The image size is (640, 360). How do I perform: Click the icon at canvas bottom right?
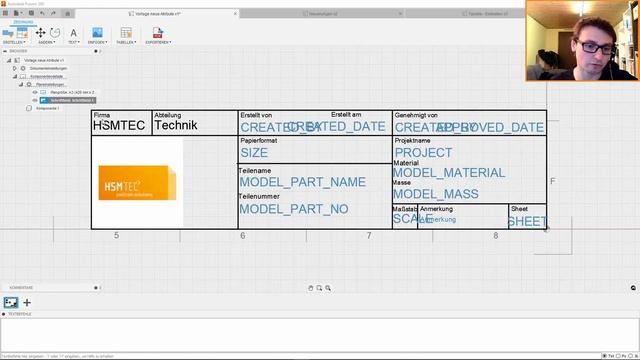point(633,288)
